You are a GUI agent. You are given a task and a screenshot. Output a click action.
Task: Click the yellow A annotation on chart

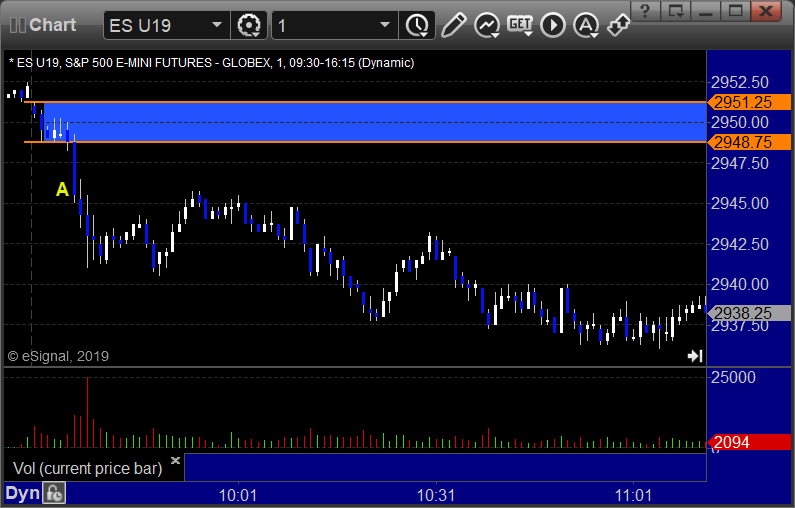coord(62,189)
